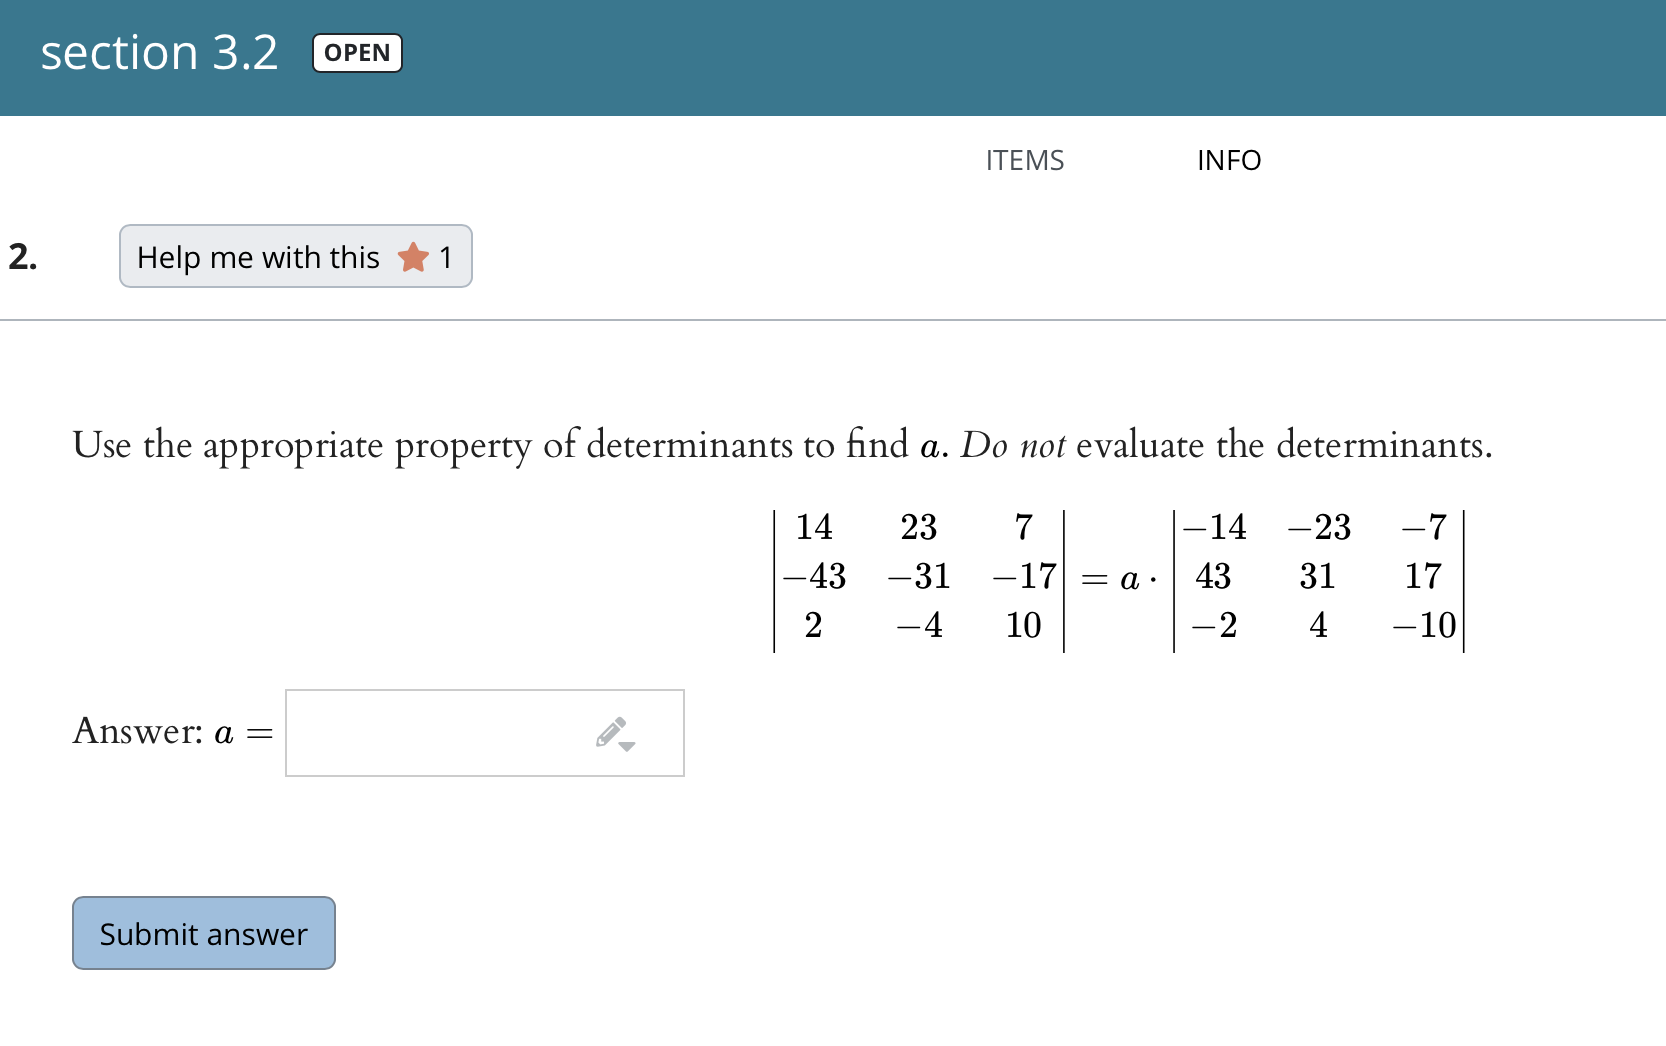This screenshot has height=1046, width=1666.
Task: Switch to the ITEMS tab
Action: point(1024,160)
